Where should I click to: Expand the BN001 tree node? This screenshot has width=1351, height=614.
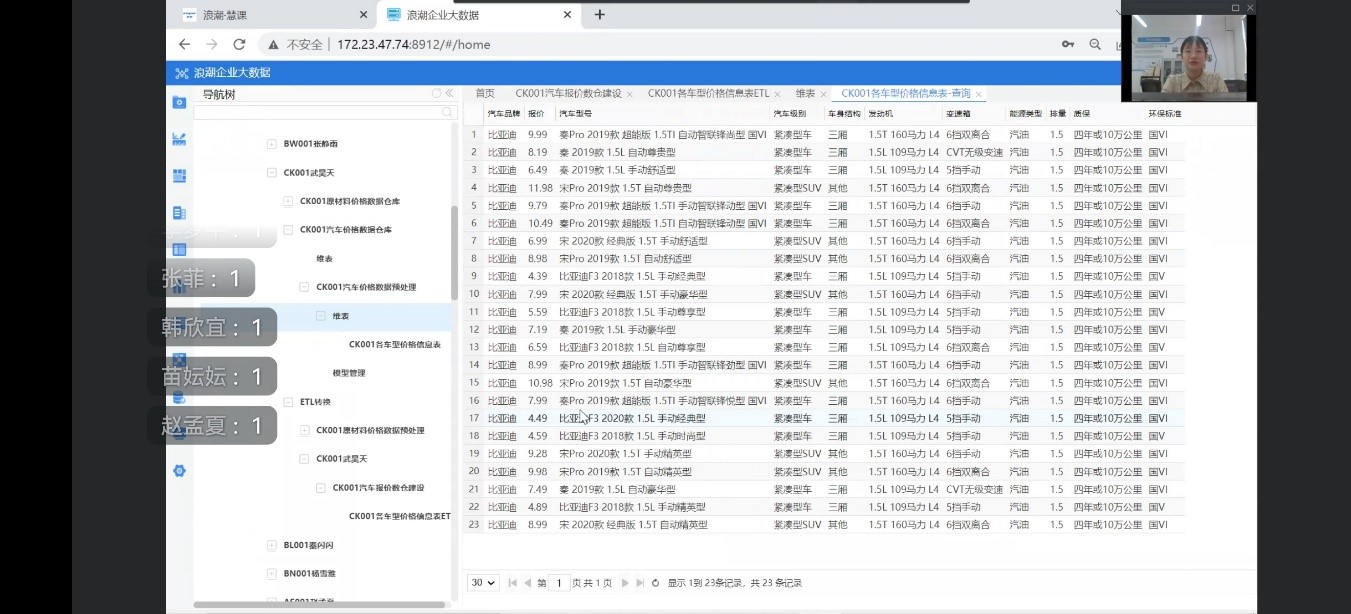pyautogui.click(x=272, y=573)
